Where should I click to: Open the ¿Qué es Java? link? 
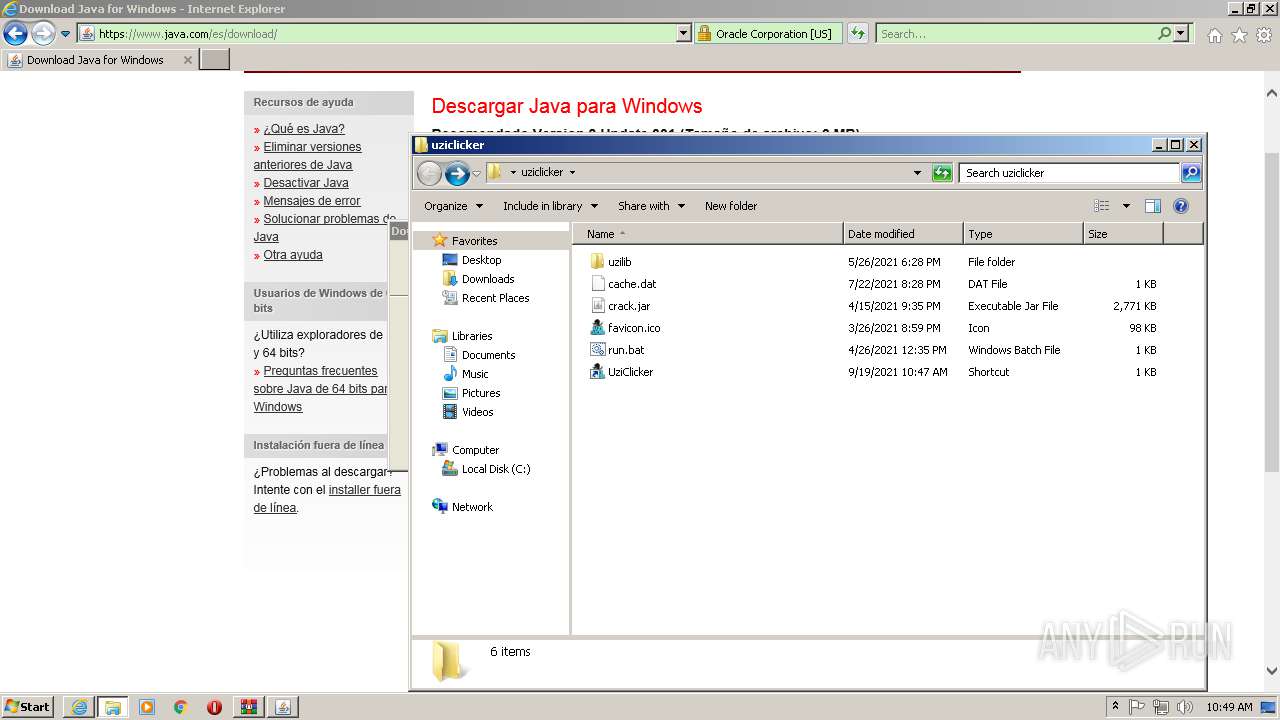pos(304,129)
